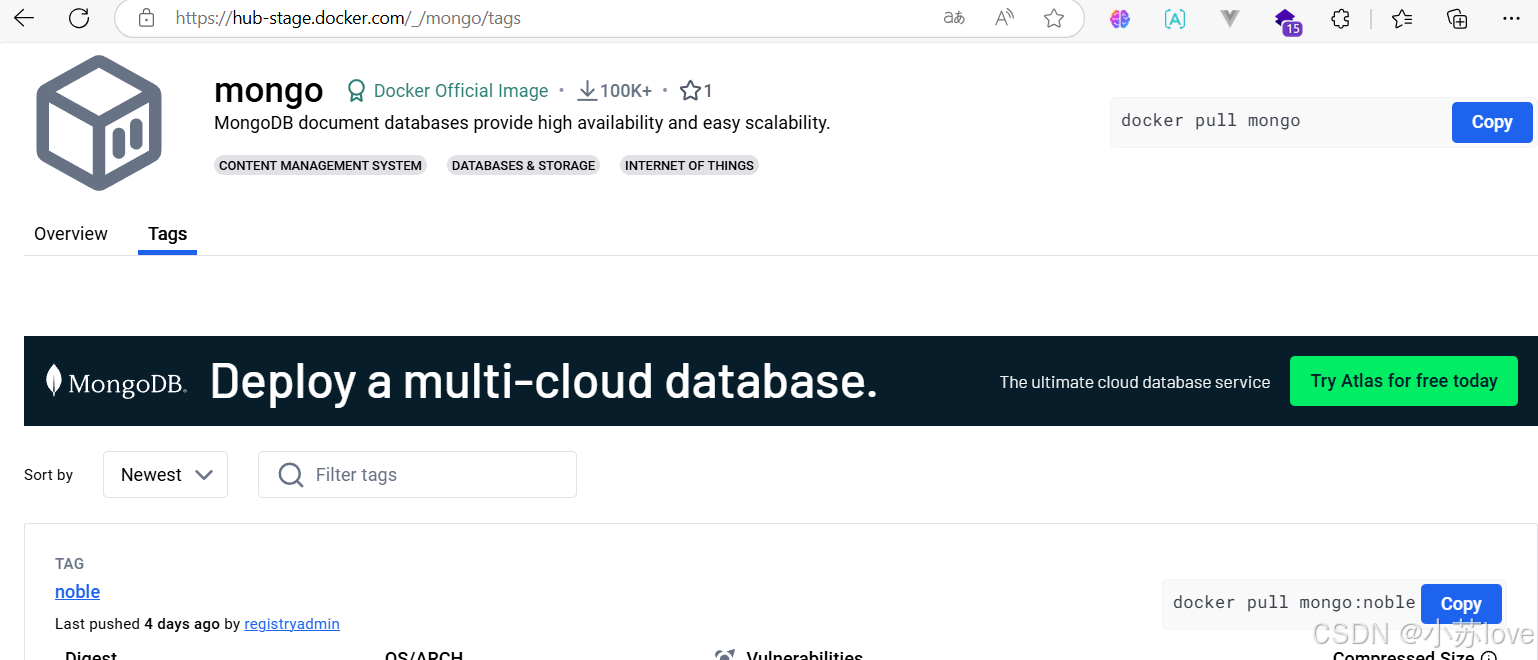Image resolution: width=1538 pixels, height=660 pixels.
Task: Click the MongoDB leaf logo in banner
Action: (x=55, y=381)
